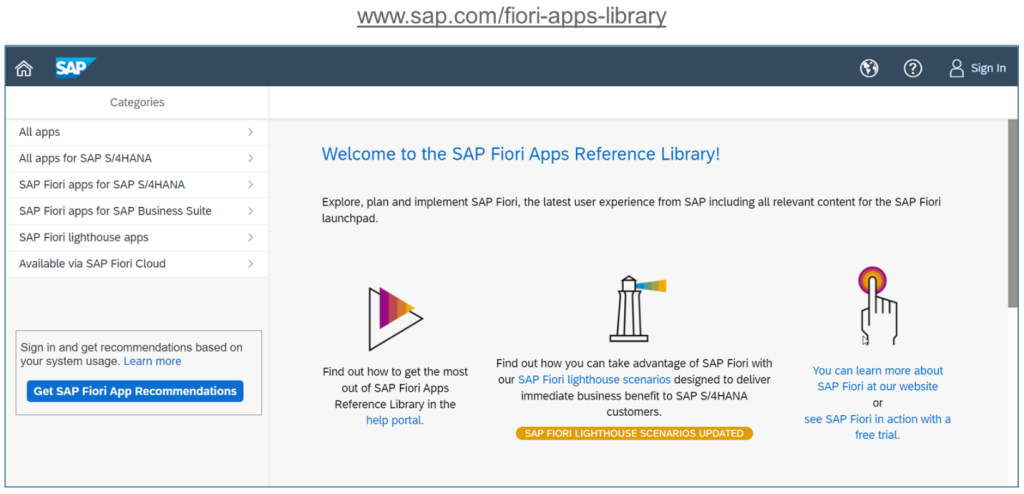Viewport: 1024px width, 494px height.
Task: Click the Categories panel header
Action: [x=137, y=103]
